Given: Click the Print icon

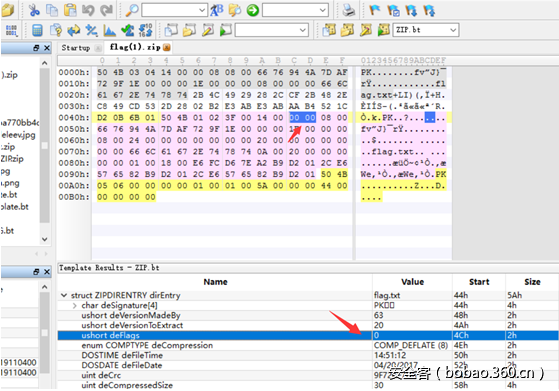Looking at the screenshot, I should click(348, 10).
